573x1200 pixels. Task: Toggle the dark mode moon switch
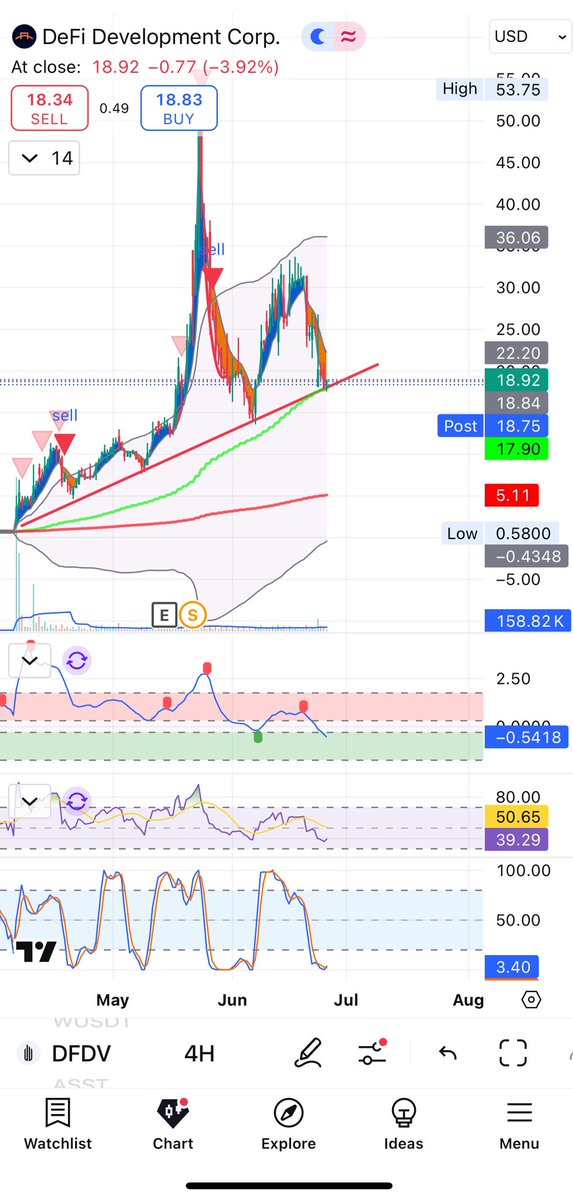coord(318,37)
